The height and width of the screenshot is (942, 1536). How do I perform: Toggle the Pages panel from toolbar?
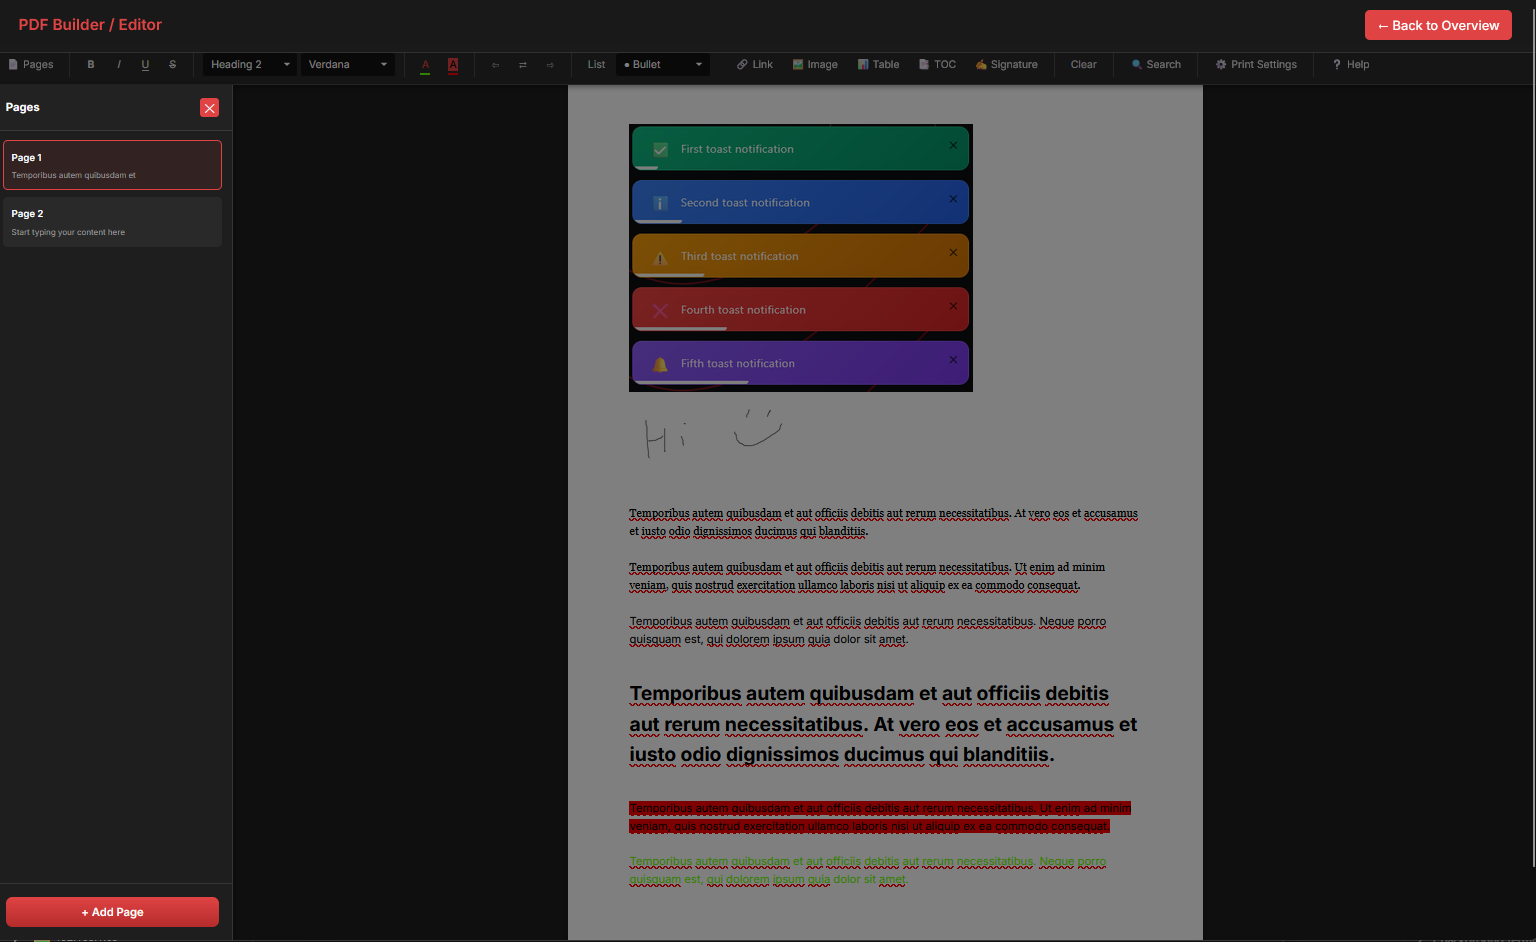[31, 65]
